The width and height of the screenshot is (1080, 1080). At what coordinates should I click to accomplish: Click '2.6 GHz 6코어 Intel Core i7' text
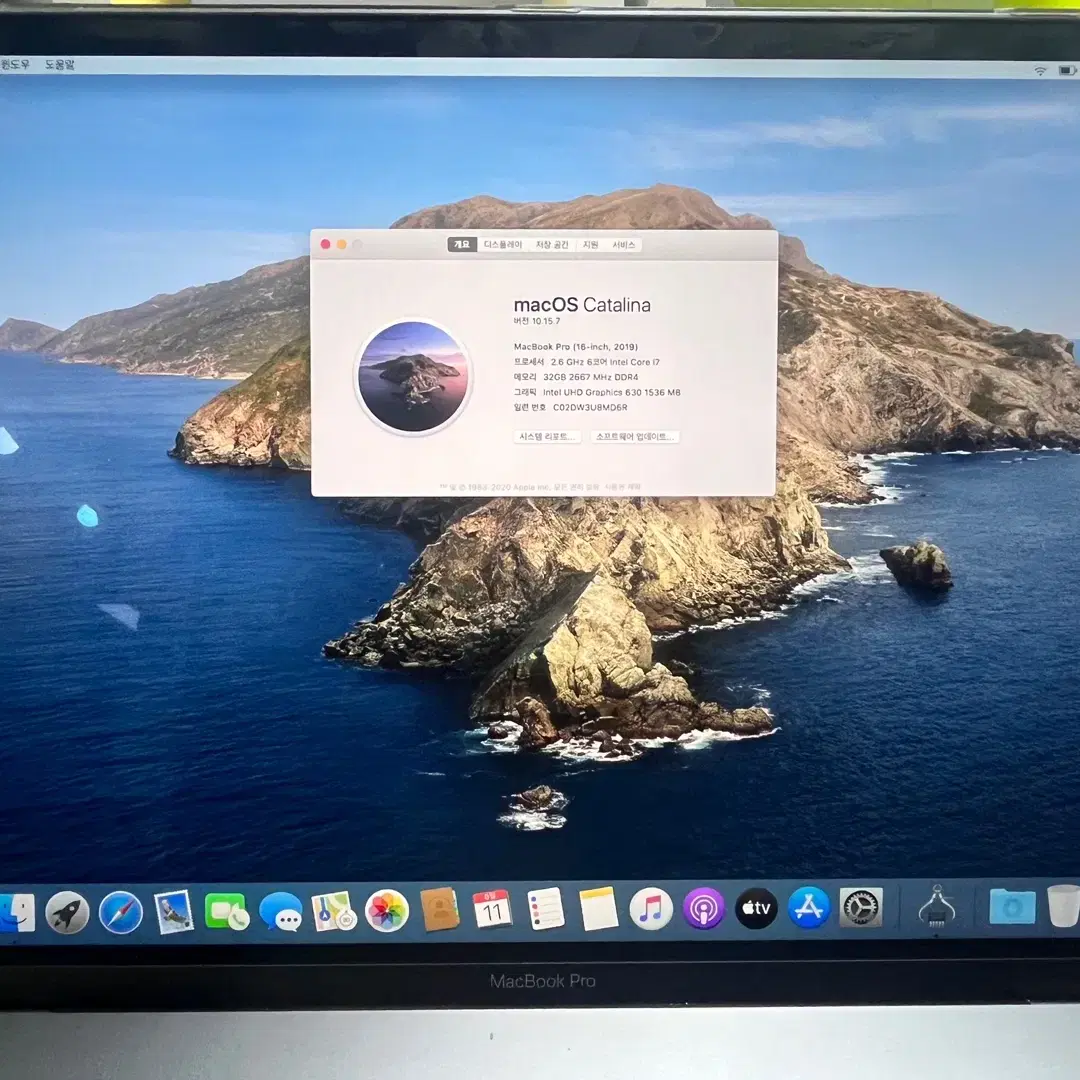click(x=605, y=362)
